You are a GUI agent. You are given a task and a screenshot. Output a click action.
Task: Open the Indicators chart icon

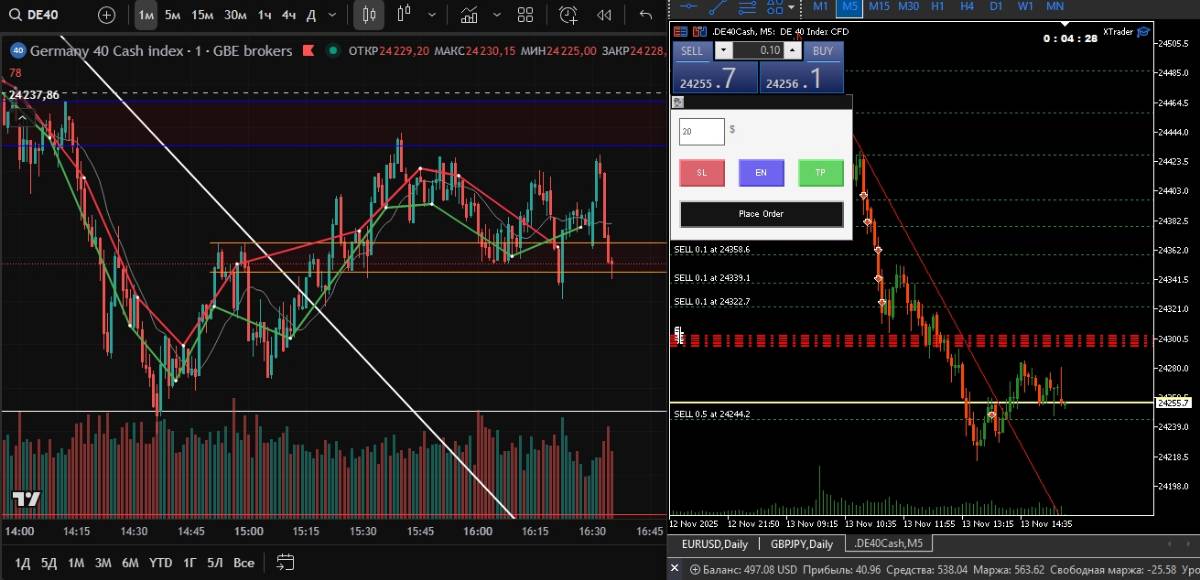point(468,15)
